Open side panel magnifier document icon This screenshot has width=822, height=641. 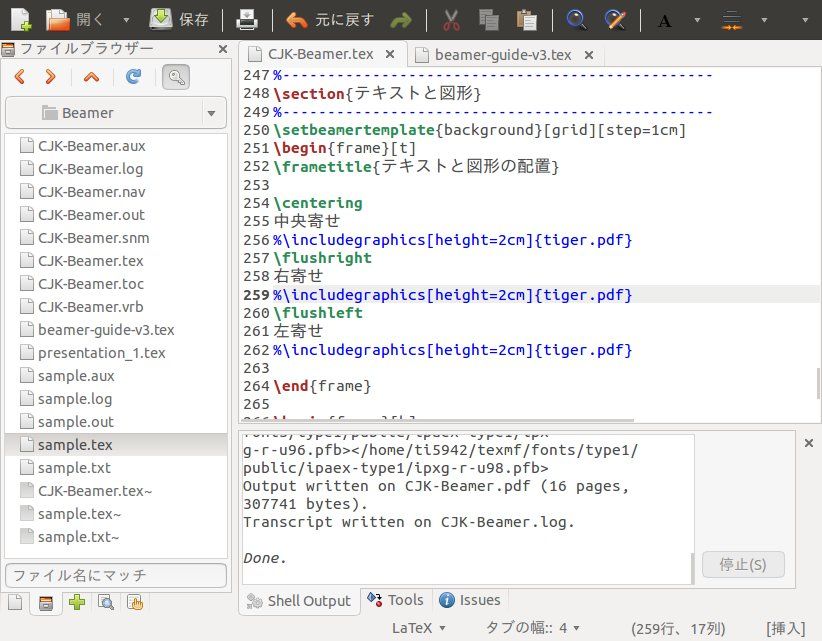[106, 603]
